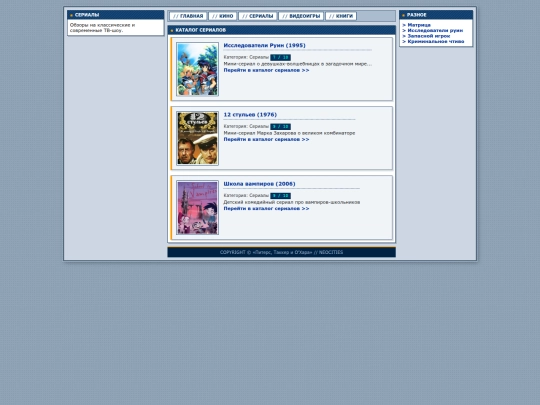
Task: Click the description about девушках-волшебницах
Action: click(298, 64)
